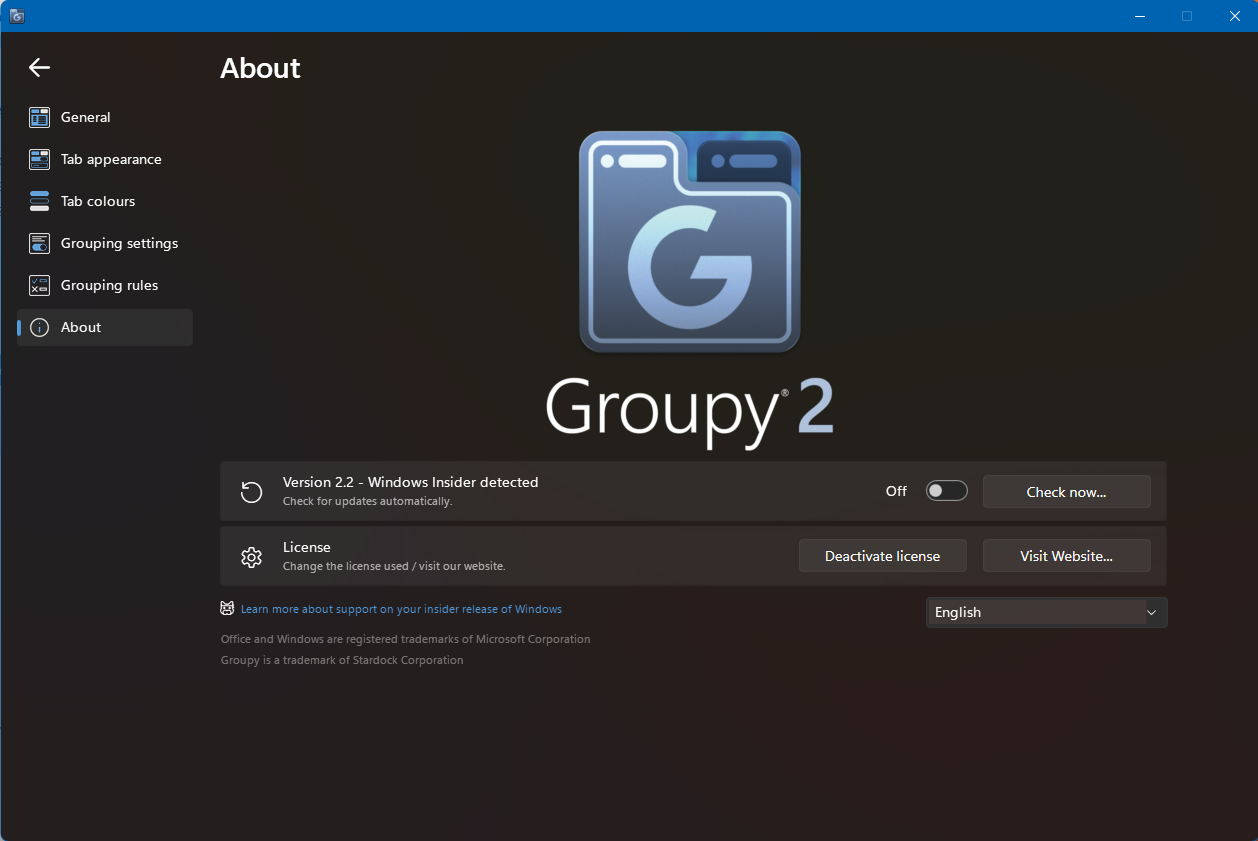Click the General sidebar icon
The height and width of the screenshot is (841, 1258).
pyautogui.click(x=39, y=117)
